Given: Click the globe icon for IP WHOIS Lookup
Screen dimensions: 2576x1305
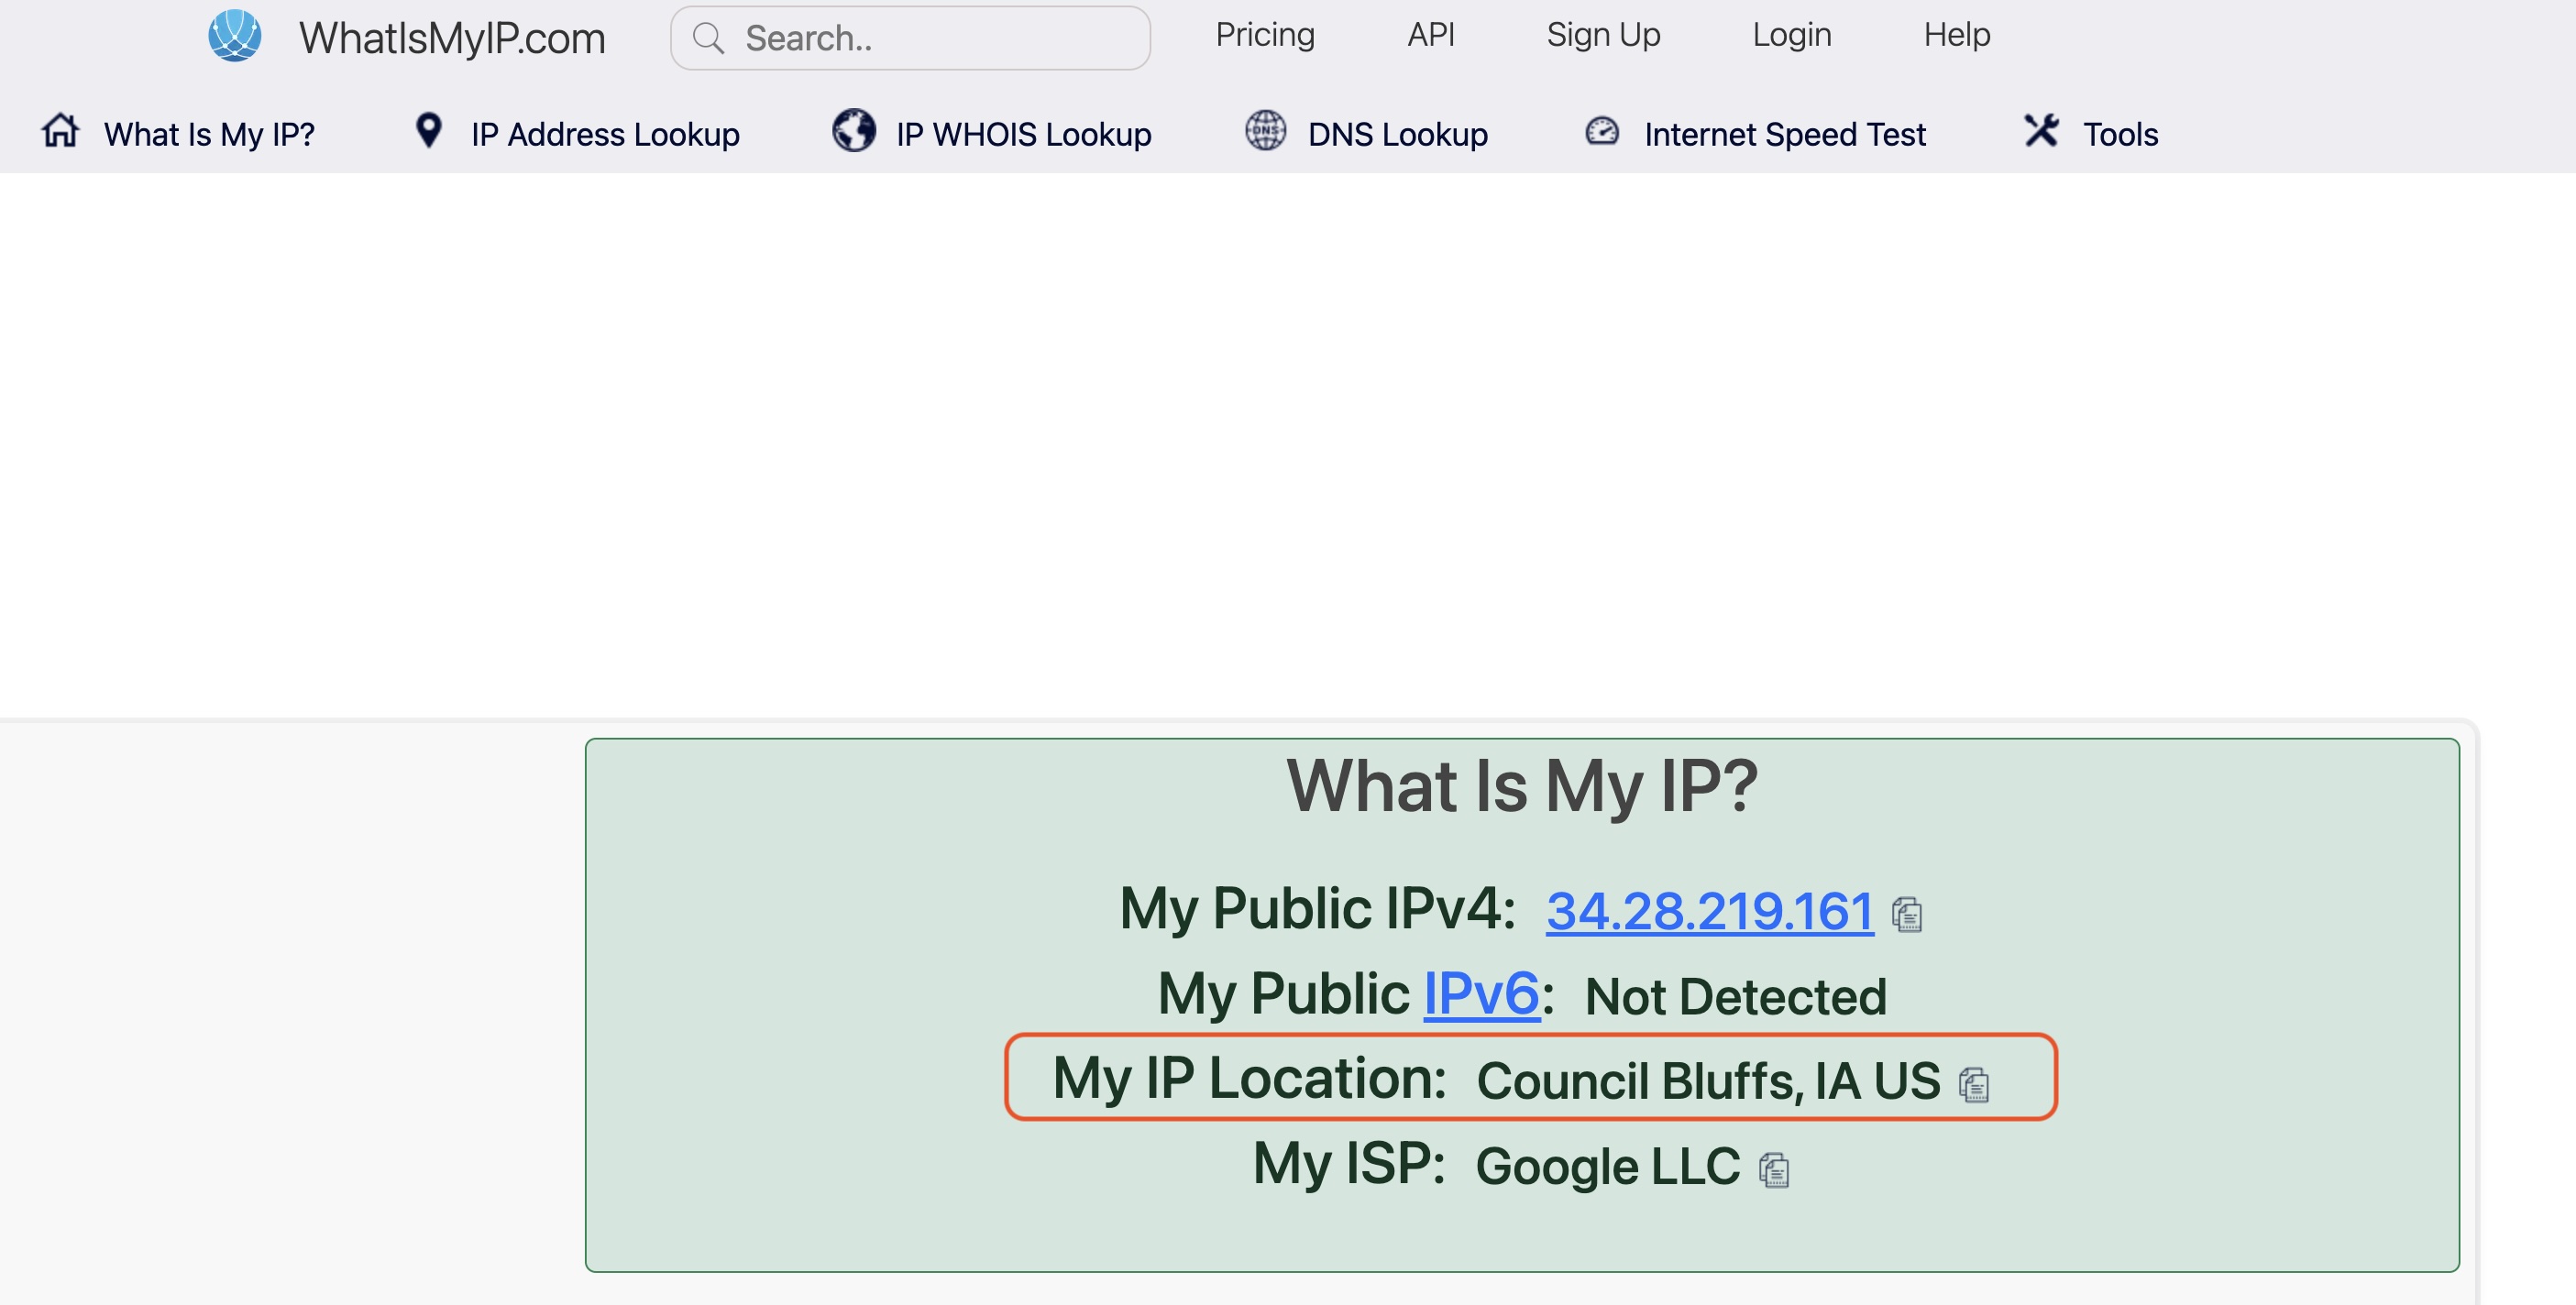Looking at the screenshot, I should [854, 130].
